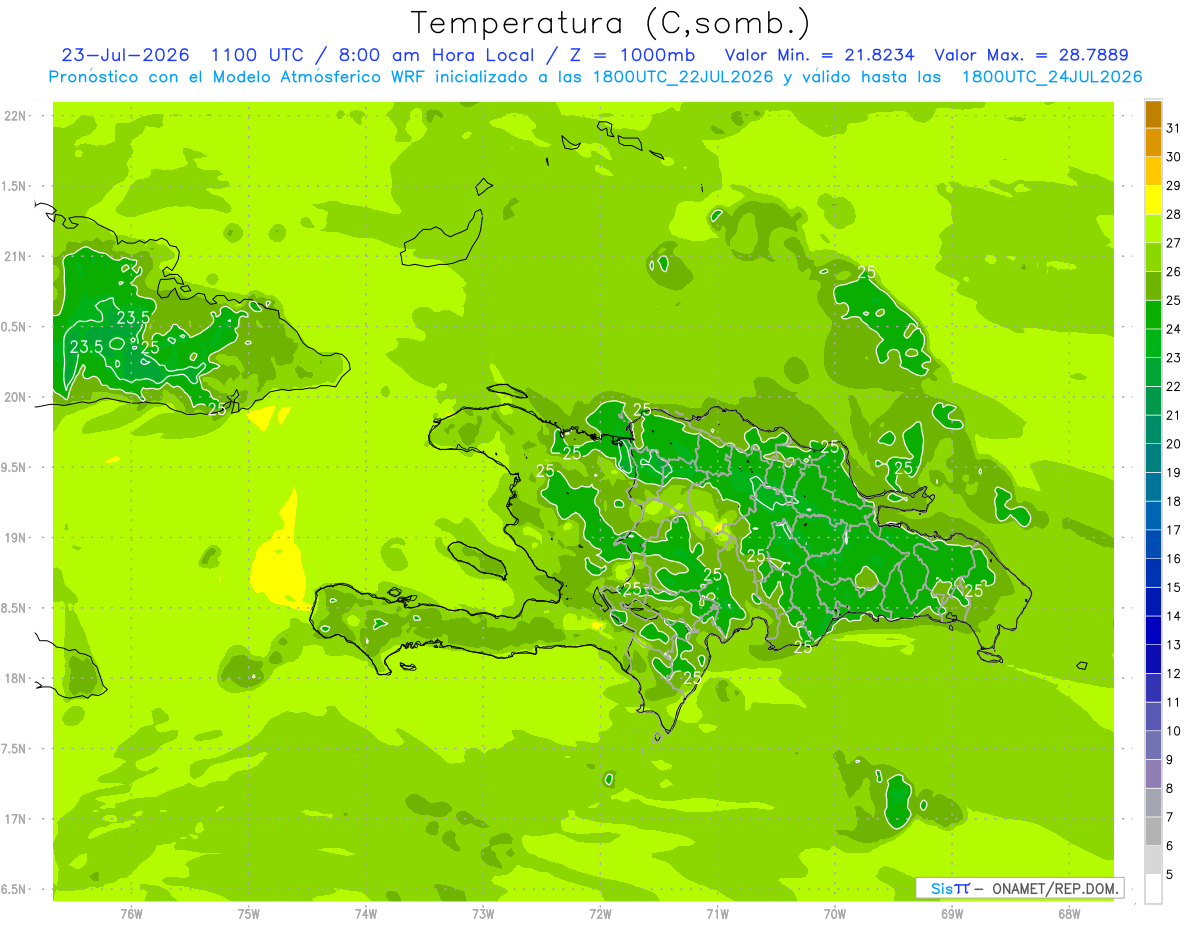1200x927 pixels.
Task: Click the "72W" longitude label
Action: [x=600, y=913]
